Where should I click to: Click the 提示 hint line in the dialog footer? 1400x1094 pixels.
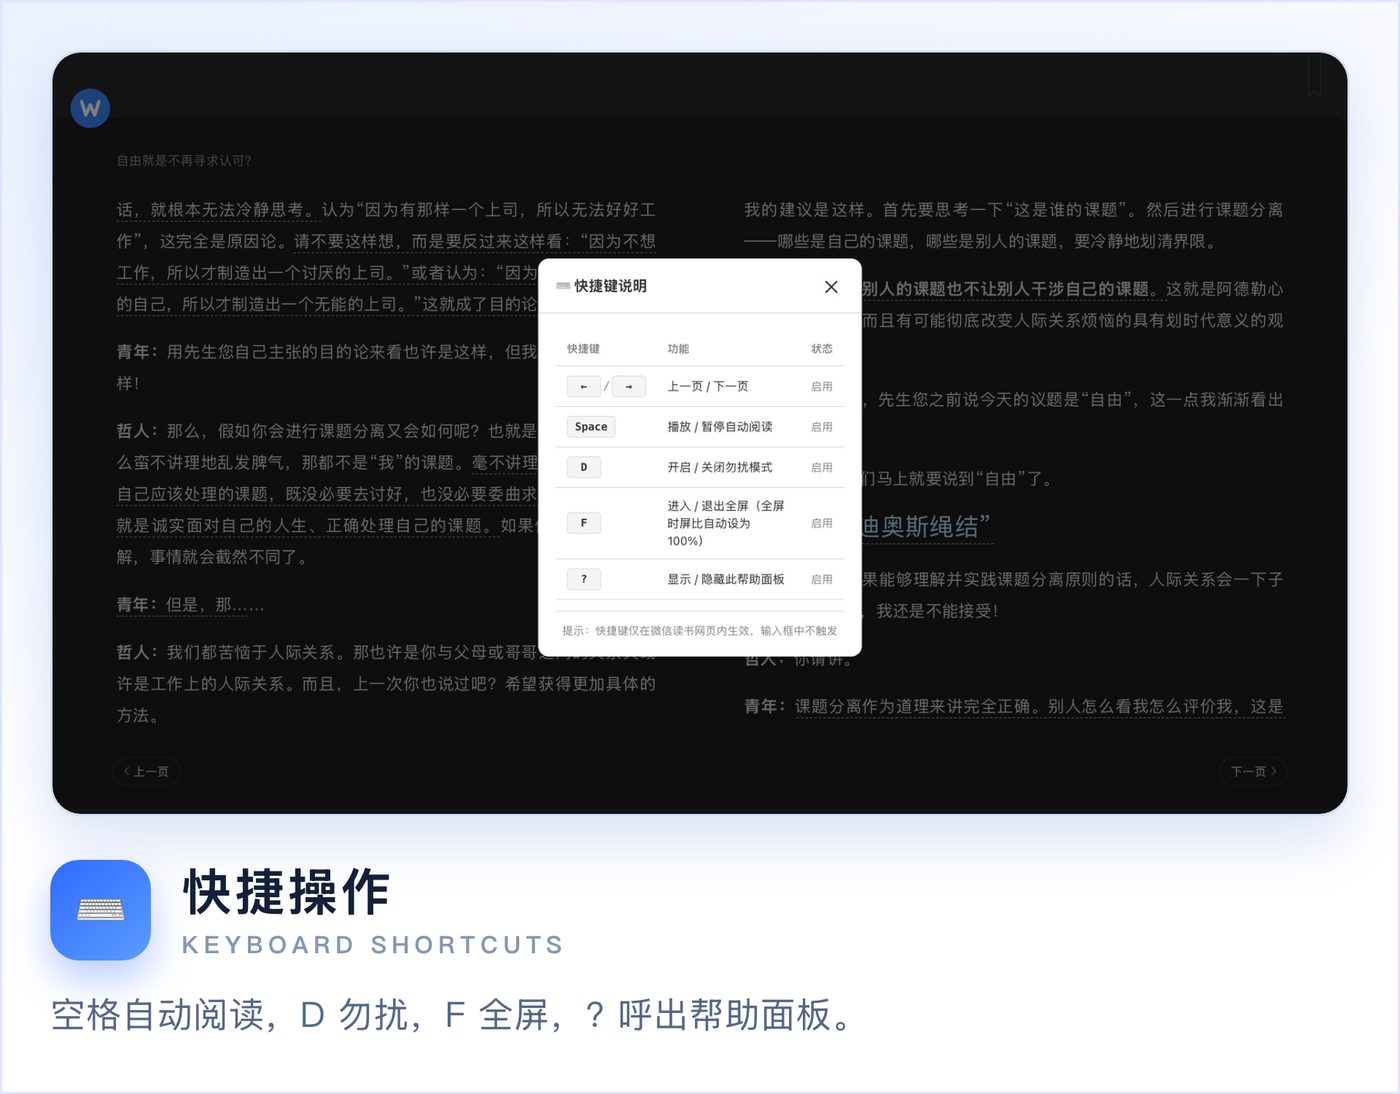pyautogui.click(x=700, y=631)
